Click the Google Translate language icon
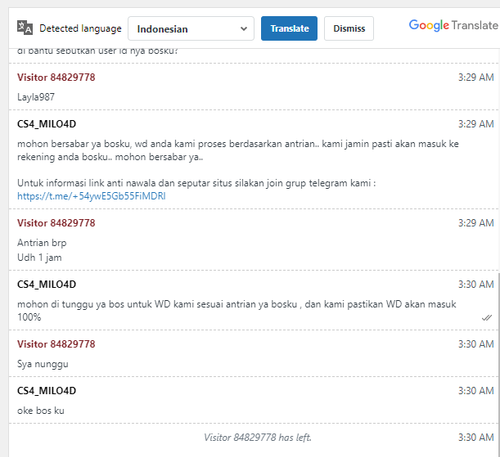The image size is (500, 457). (x=25, y=27)
